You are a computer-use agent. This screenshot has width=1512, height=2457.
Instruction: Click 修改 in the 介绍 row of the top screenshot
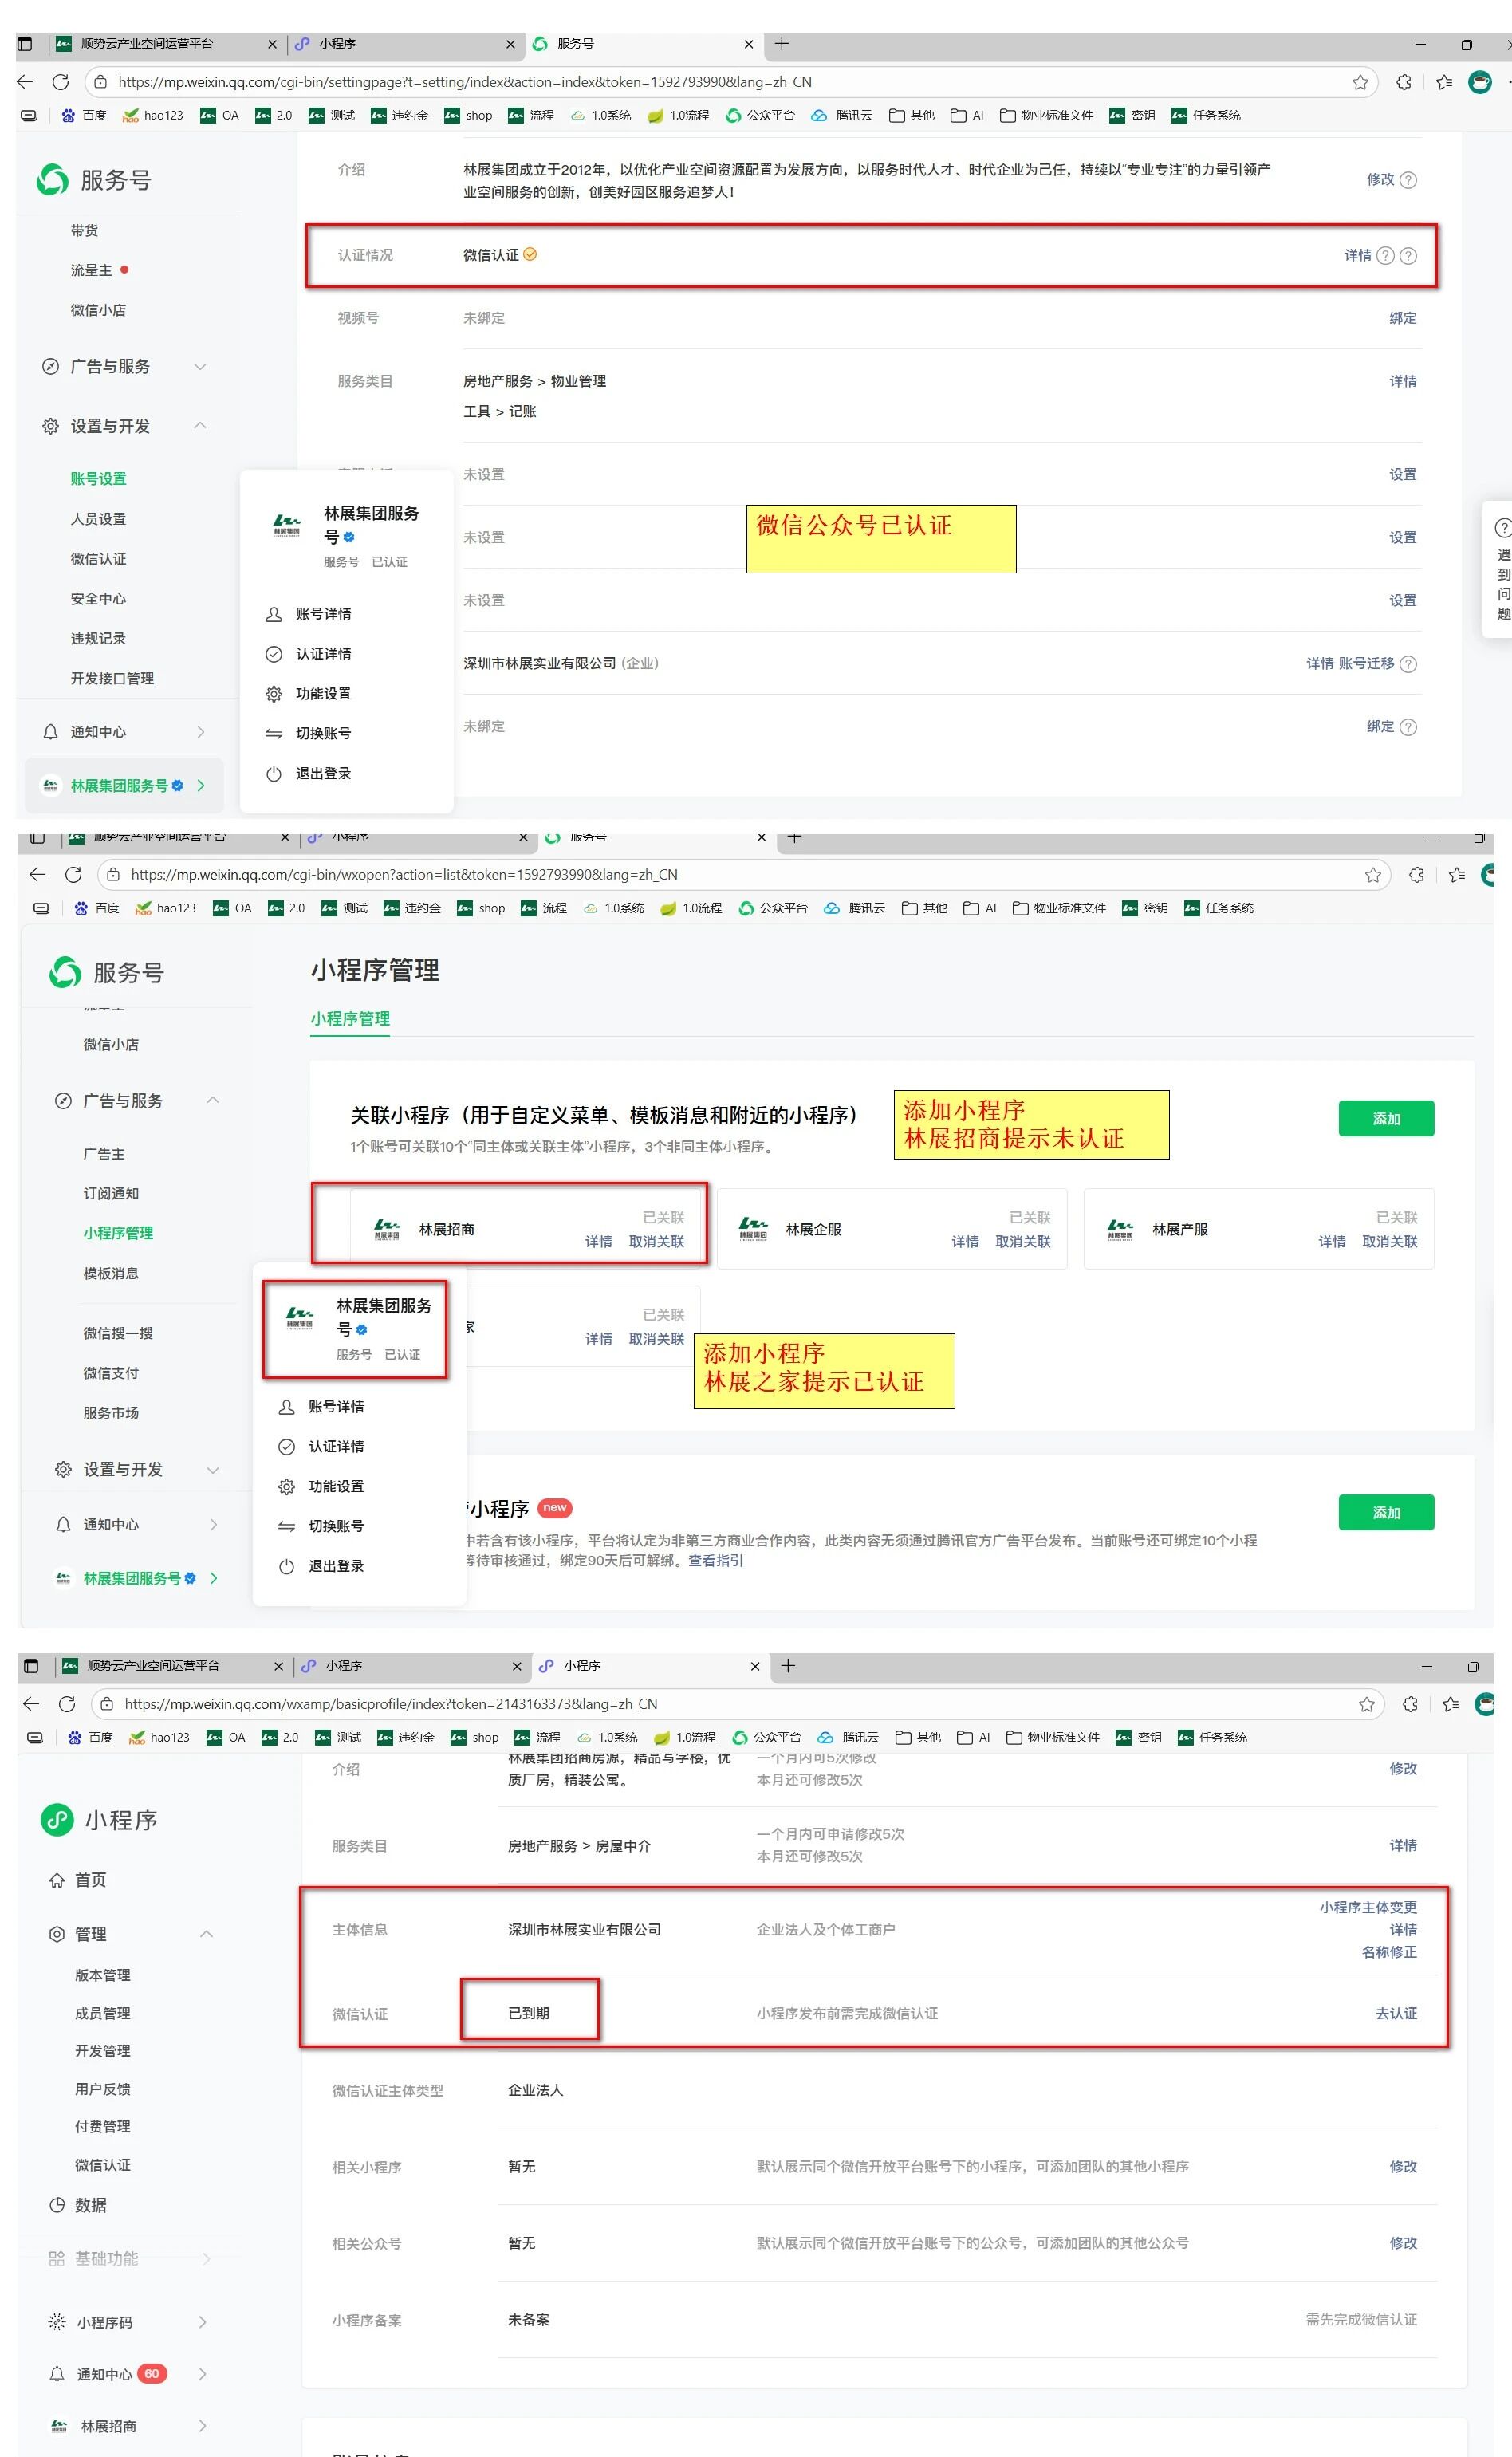coord(1380,180)
